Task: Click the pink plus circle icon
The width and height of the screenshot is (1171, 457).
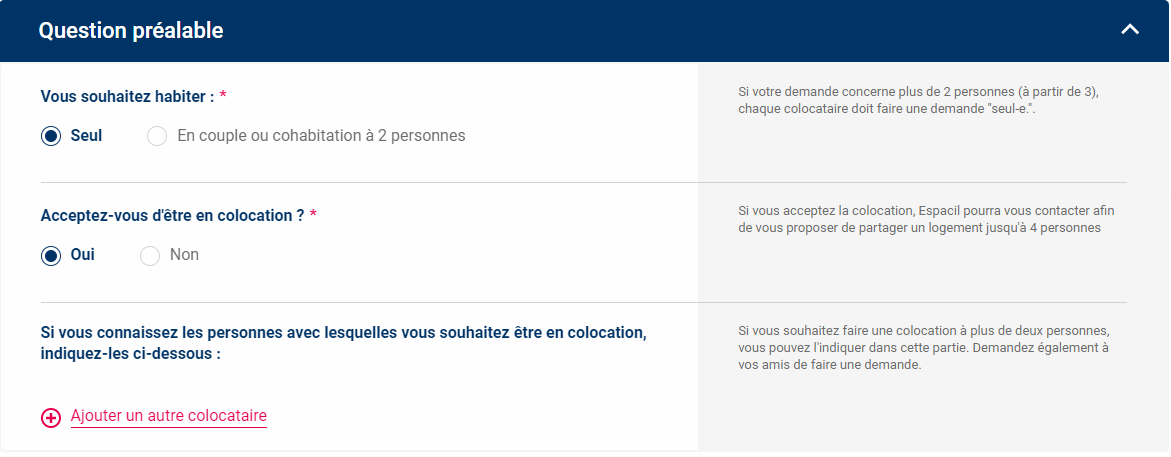Action: coord(51,417)
